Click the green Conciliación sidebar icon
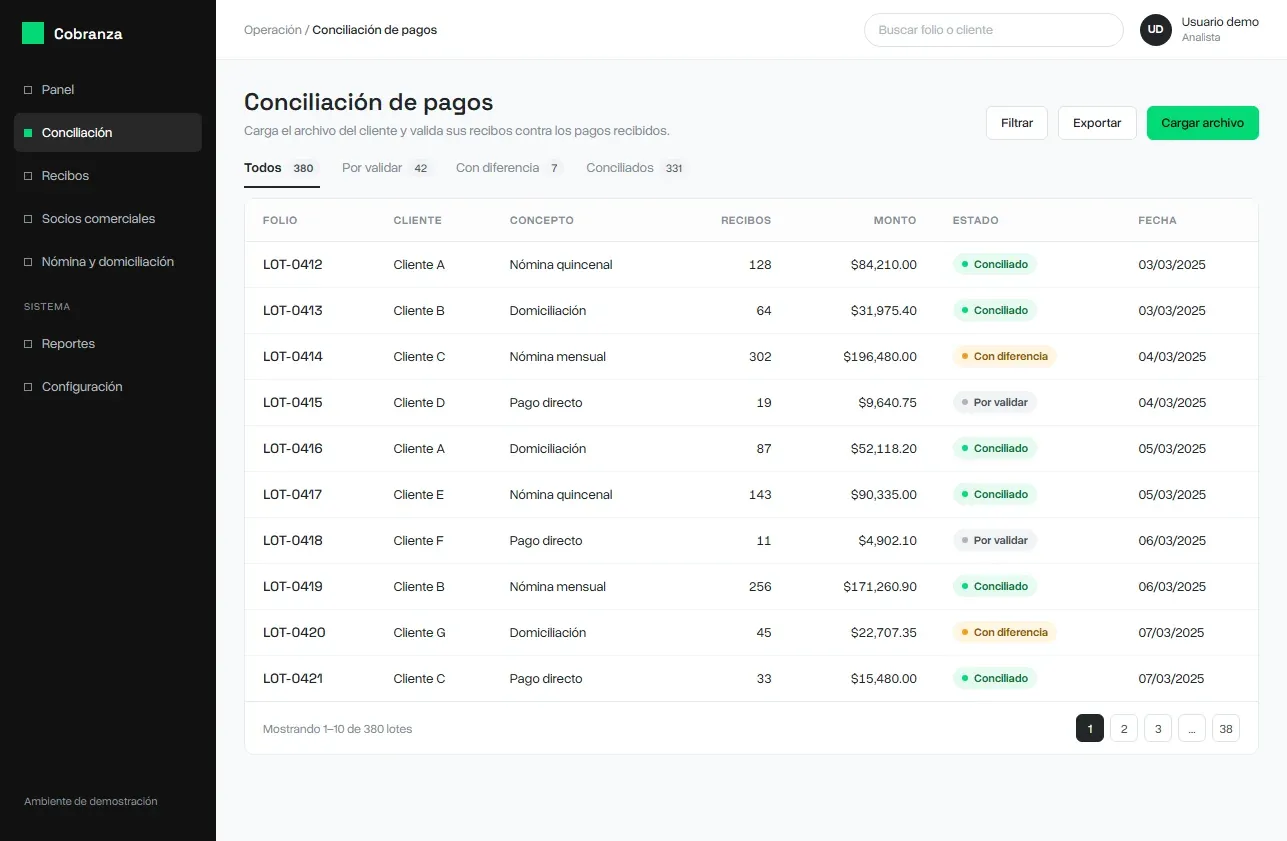 28,133
